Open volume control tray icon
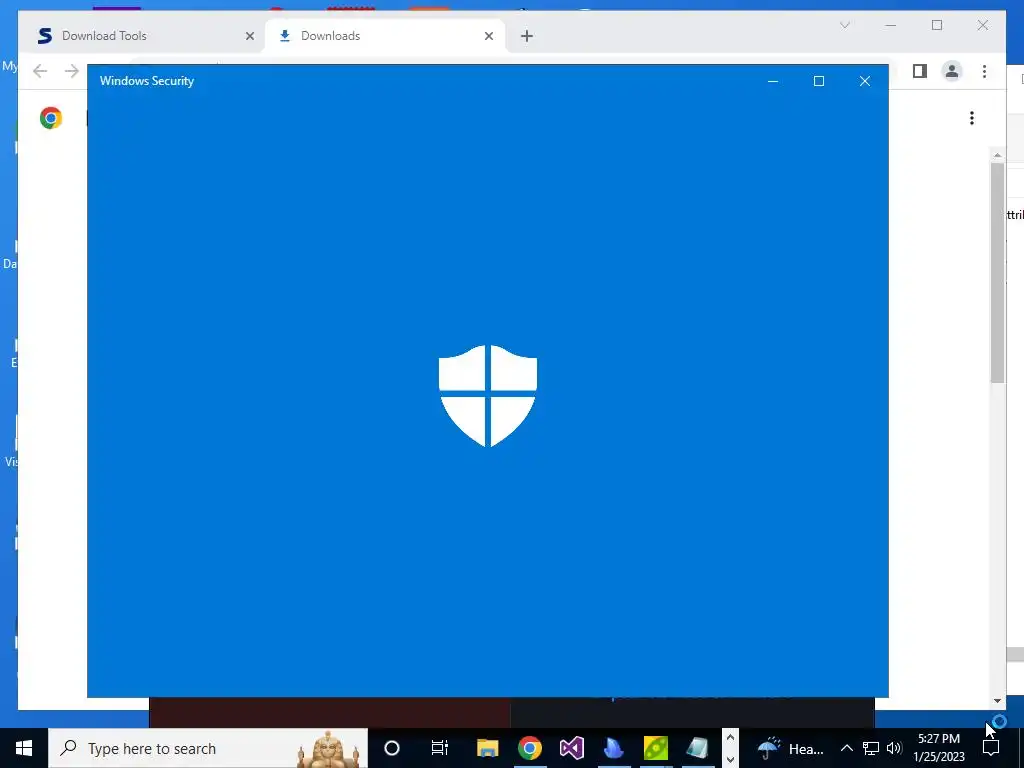The height and width of the screenshot is (768, 1024). tap(894, 748)
